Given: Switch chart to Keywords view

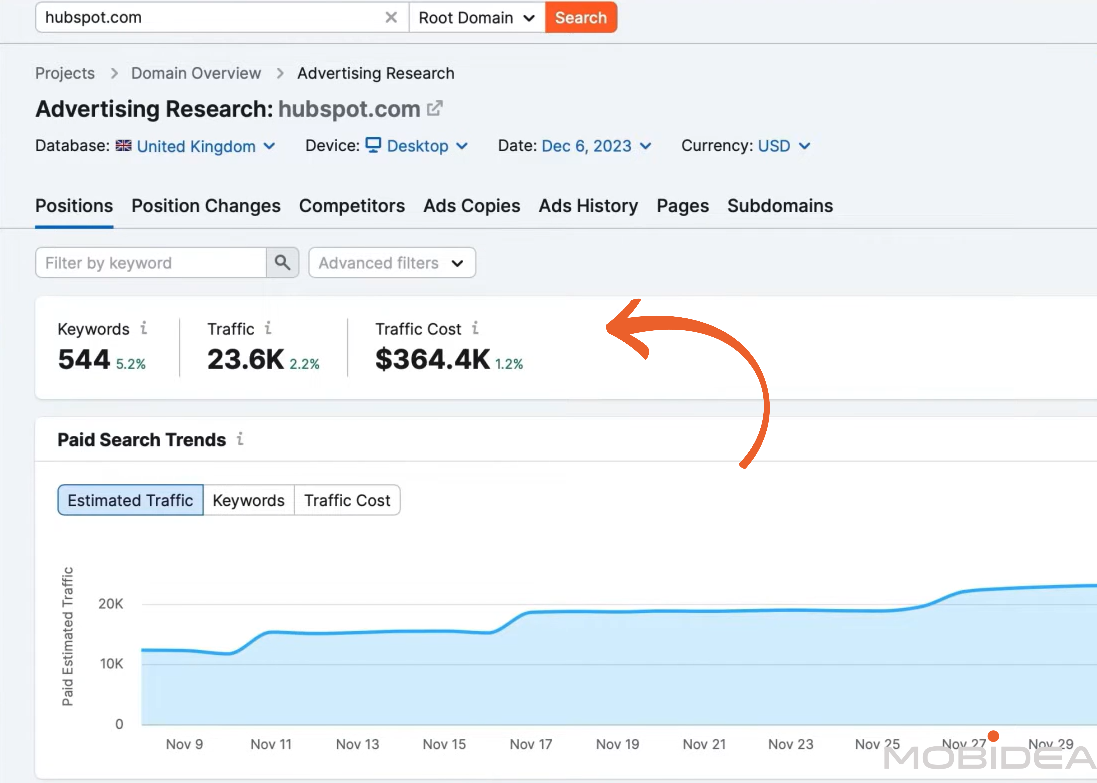Looking at the screenshot, I should point(248,500).
